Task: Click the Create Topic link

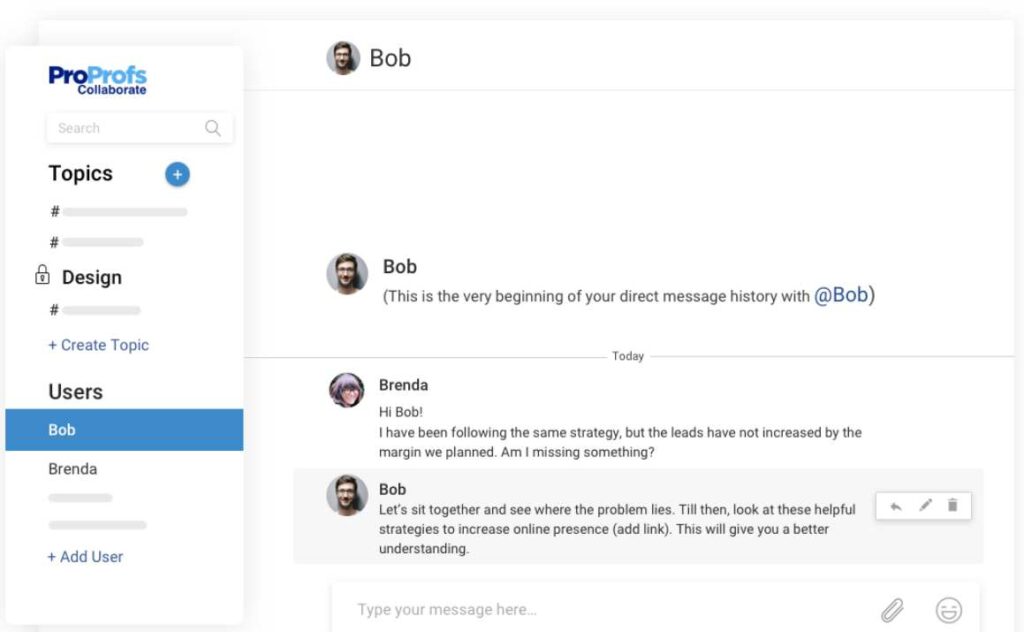Action: coord(98,345)
